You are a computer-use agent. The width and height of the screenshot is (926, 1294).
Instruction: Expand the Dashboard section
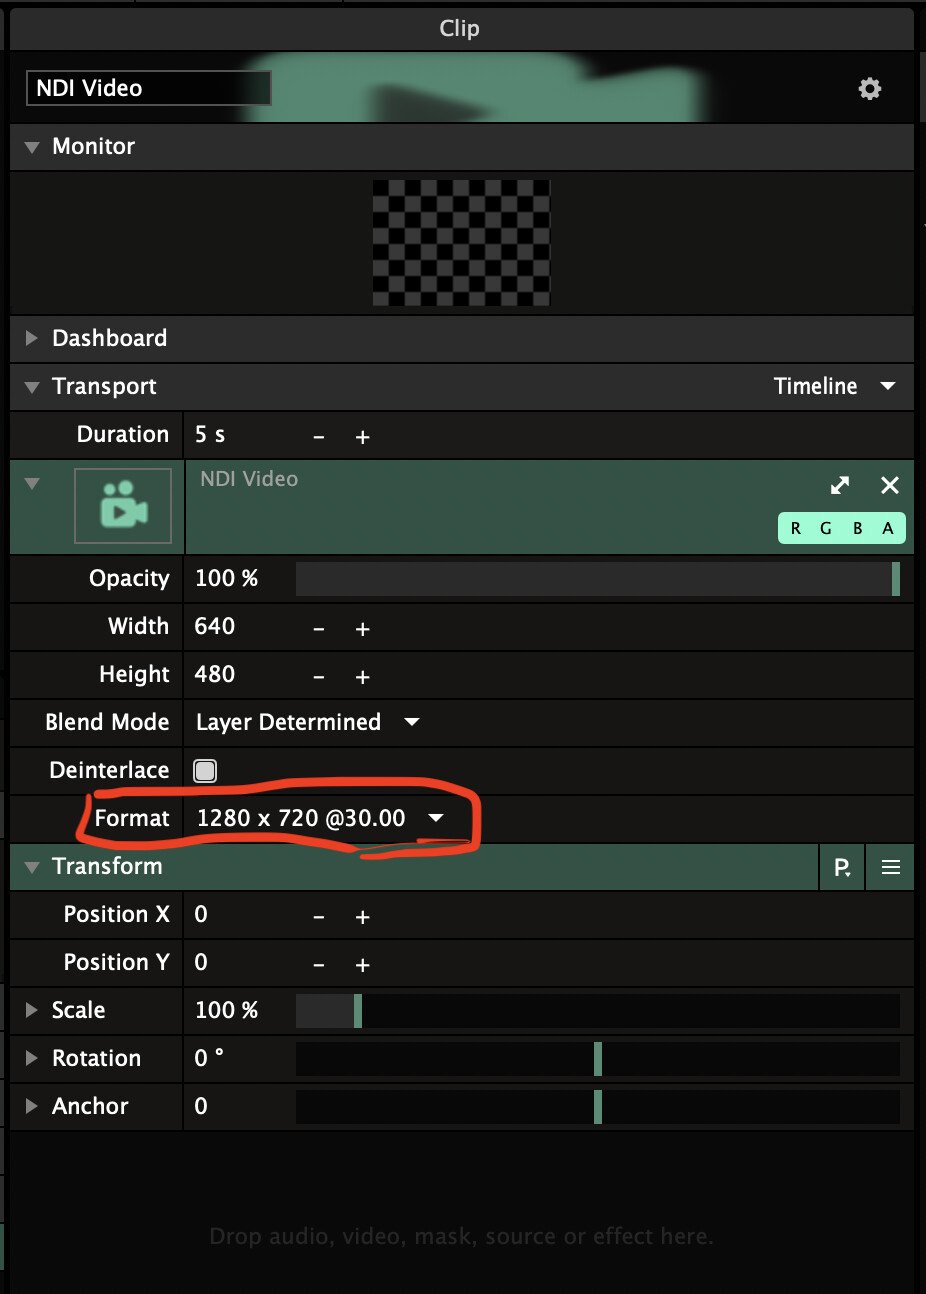click(x=32, y=338)
